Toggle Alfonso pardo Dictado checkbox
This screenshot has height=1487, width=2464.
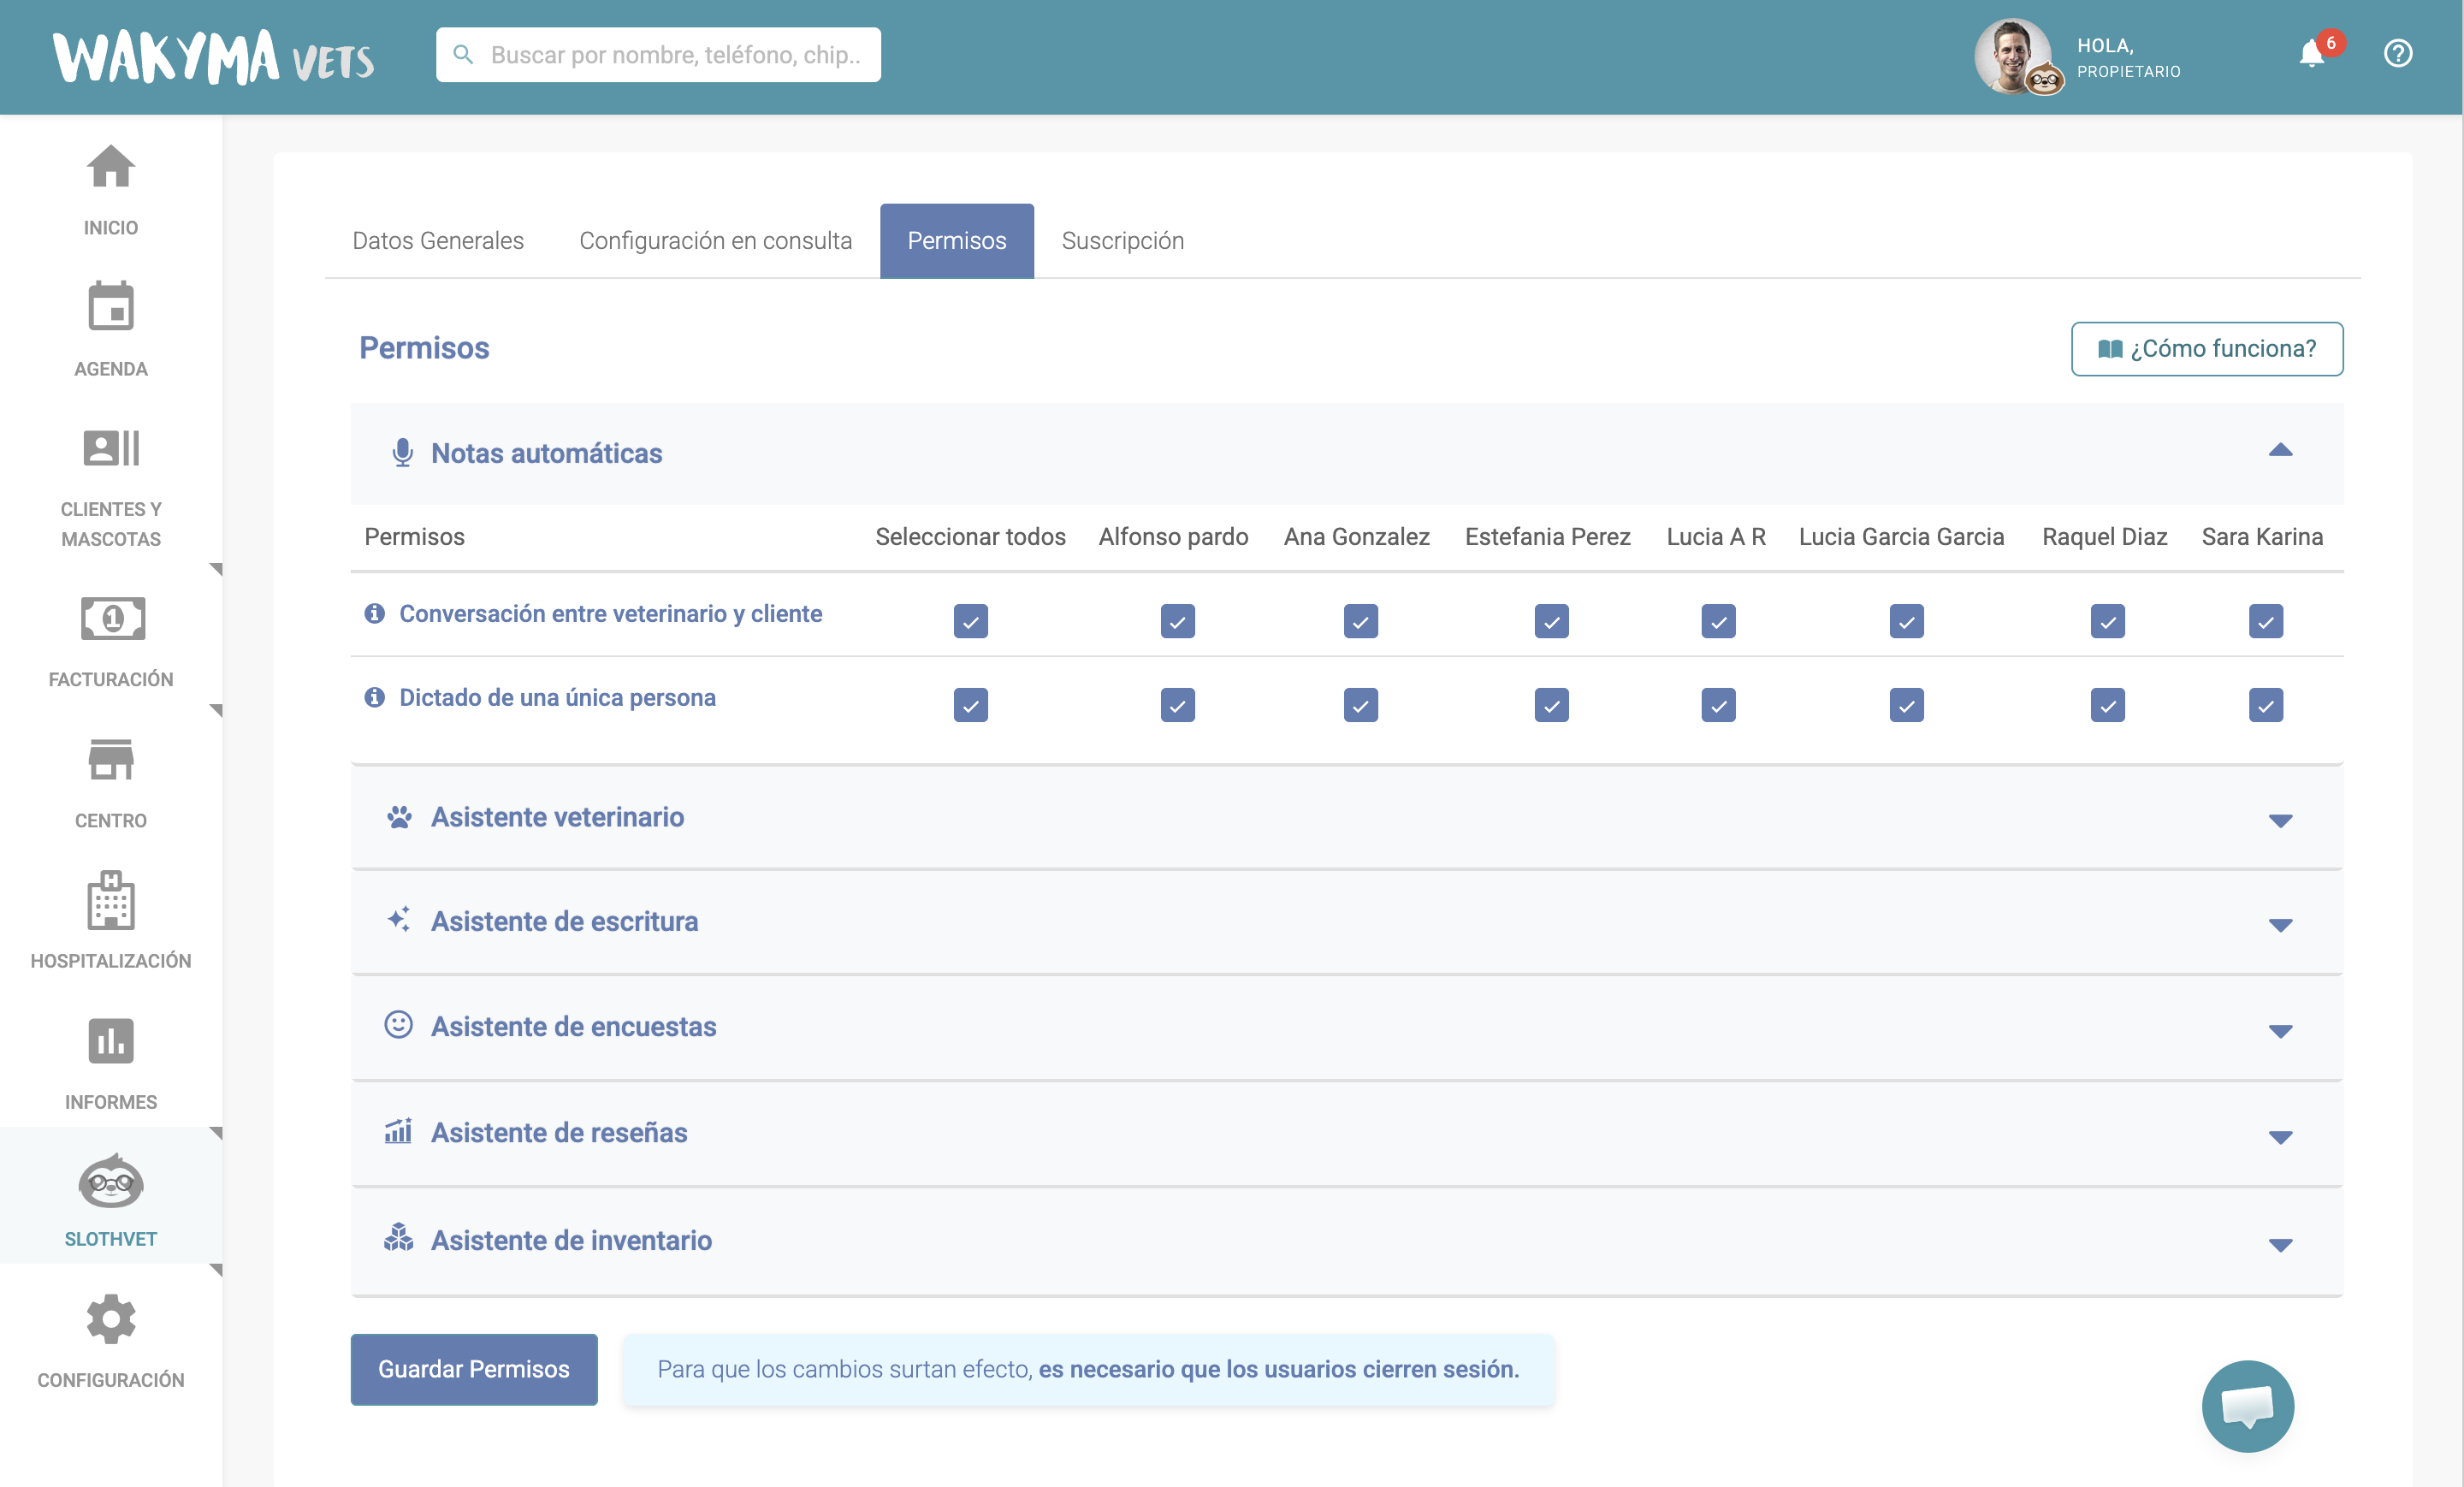click(1177, 705)
